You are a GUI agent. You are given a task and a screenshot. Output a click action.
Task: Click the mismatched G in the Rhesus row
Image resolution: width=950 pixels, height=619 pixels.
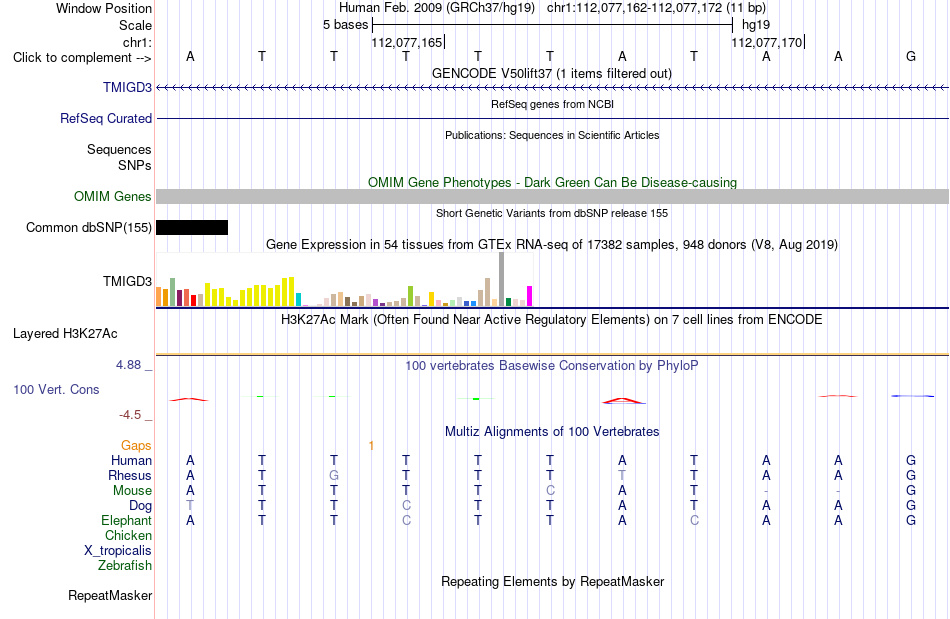pos(334,475)
